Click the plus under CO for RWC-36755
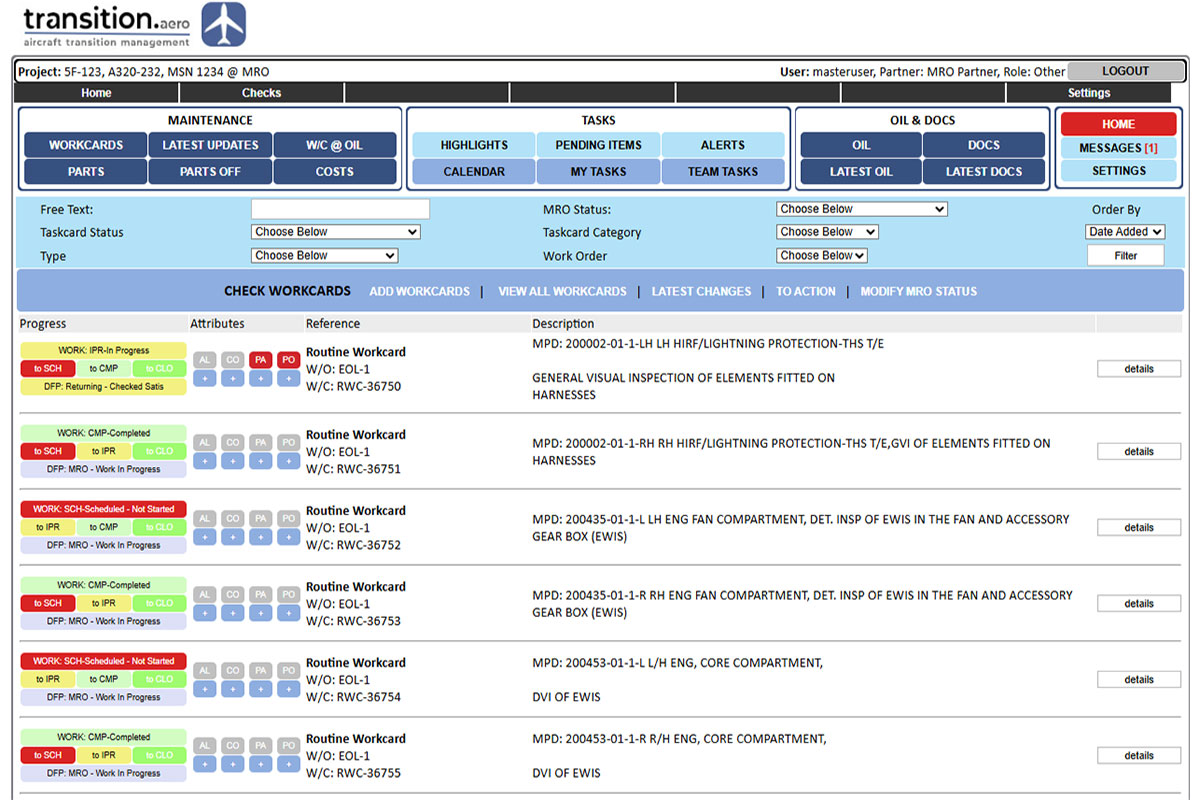This screenshot has height=800, width=1200. 232,765
